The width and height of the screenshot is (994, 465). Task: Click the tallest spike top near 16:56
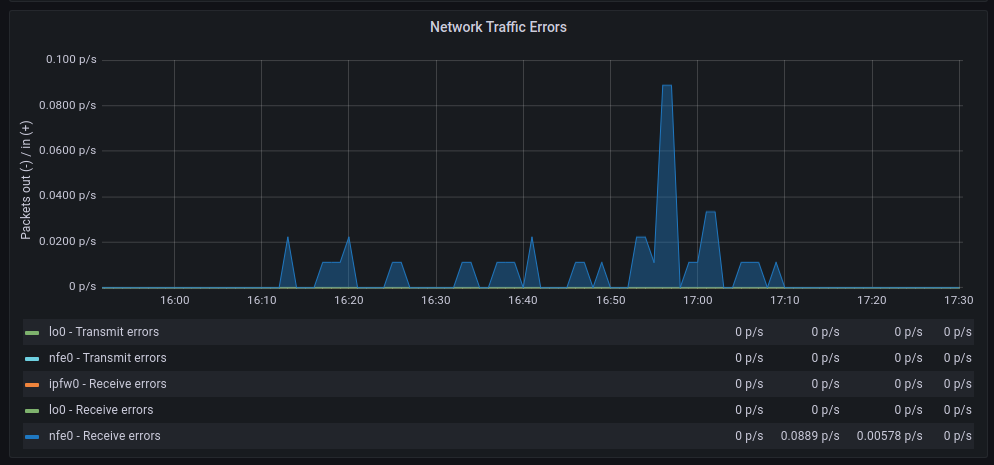[x=666, y=86]
